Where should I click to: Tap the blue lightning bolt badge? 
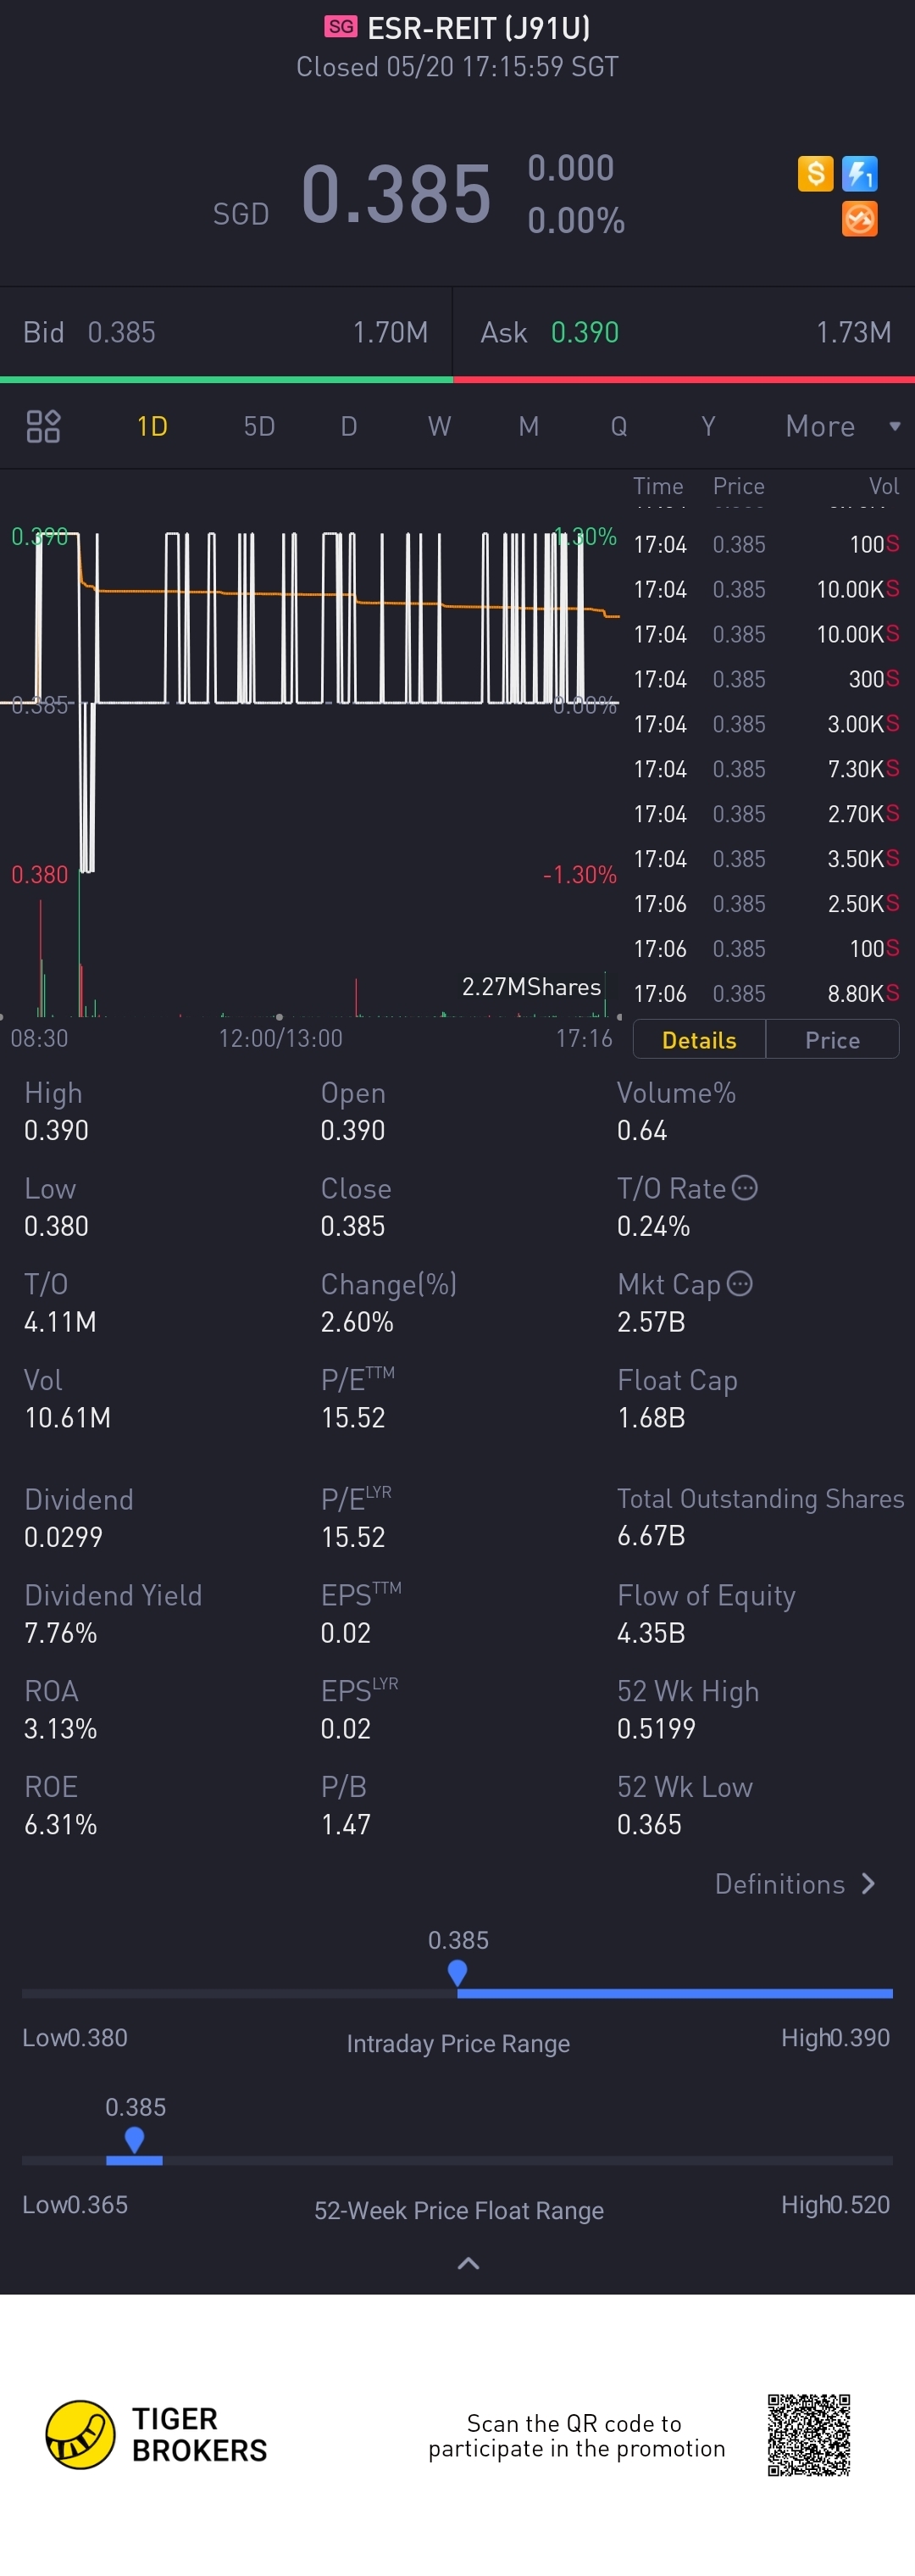click(x=859, y=174)
